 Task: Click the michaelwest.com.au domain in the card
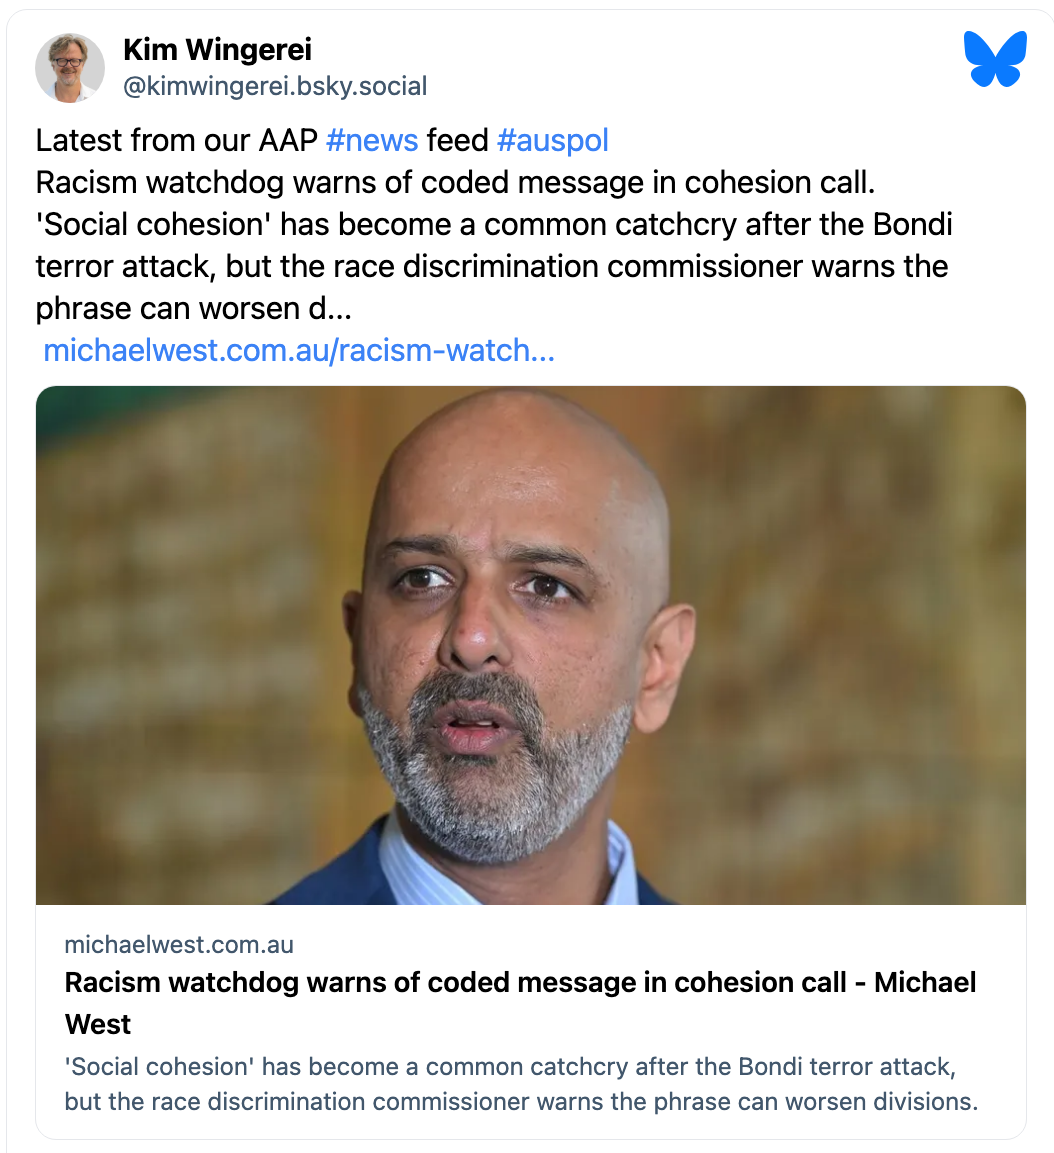click(x=179, y=944)
